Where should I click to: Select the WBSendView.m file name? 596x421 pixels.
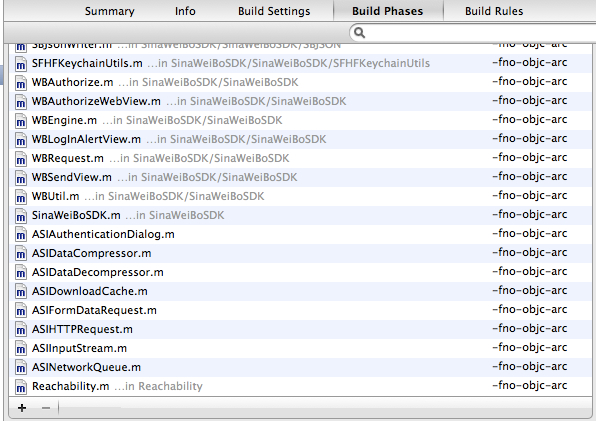tap(72, 177)
